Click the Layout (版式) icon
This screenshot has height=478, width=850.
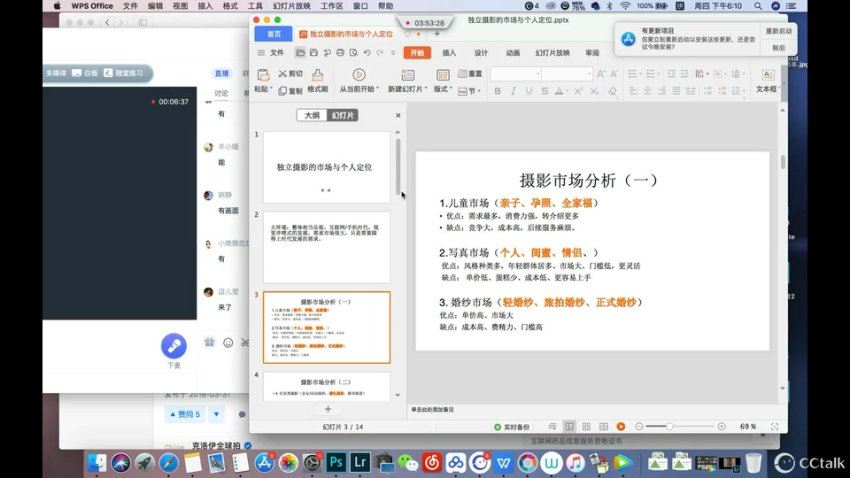click(x=442, y=75)
